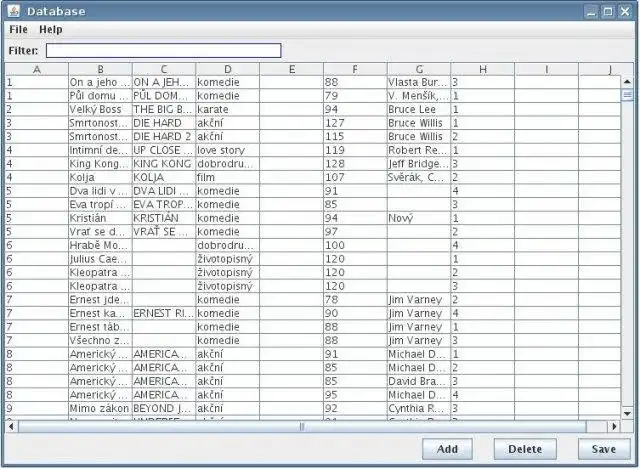Select the 'KOLJA' uppercase cell
640x469 pixels.
pos(164,178)
